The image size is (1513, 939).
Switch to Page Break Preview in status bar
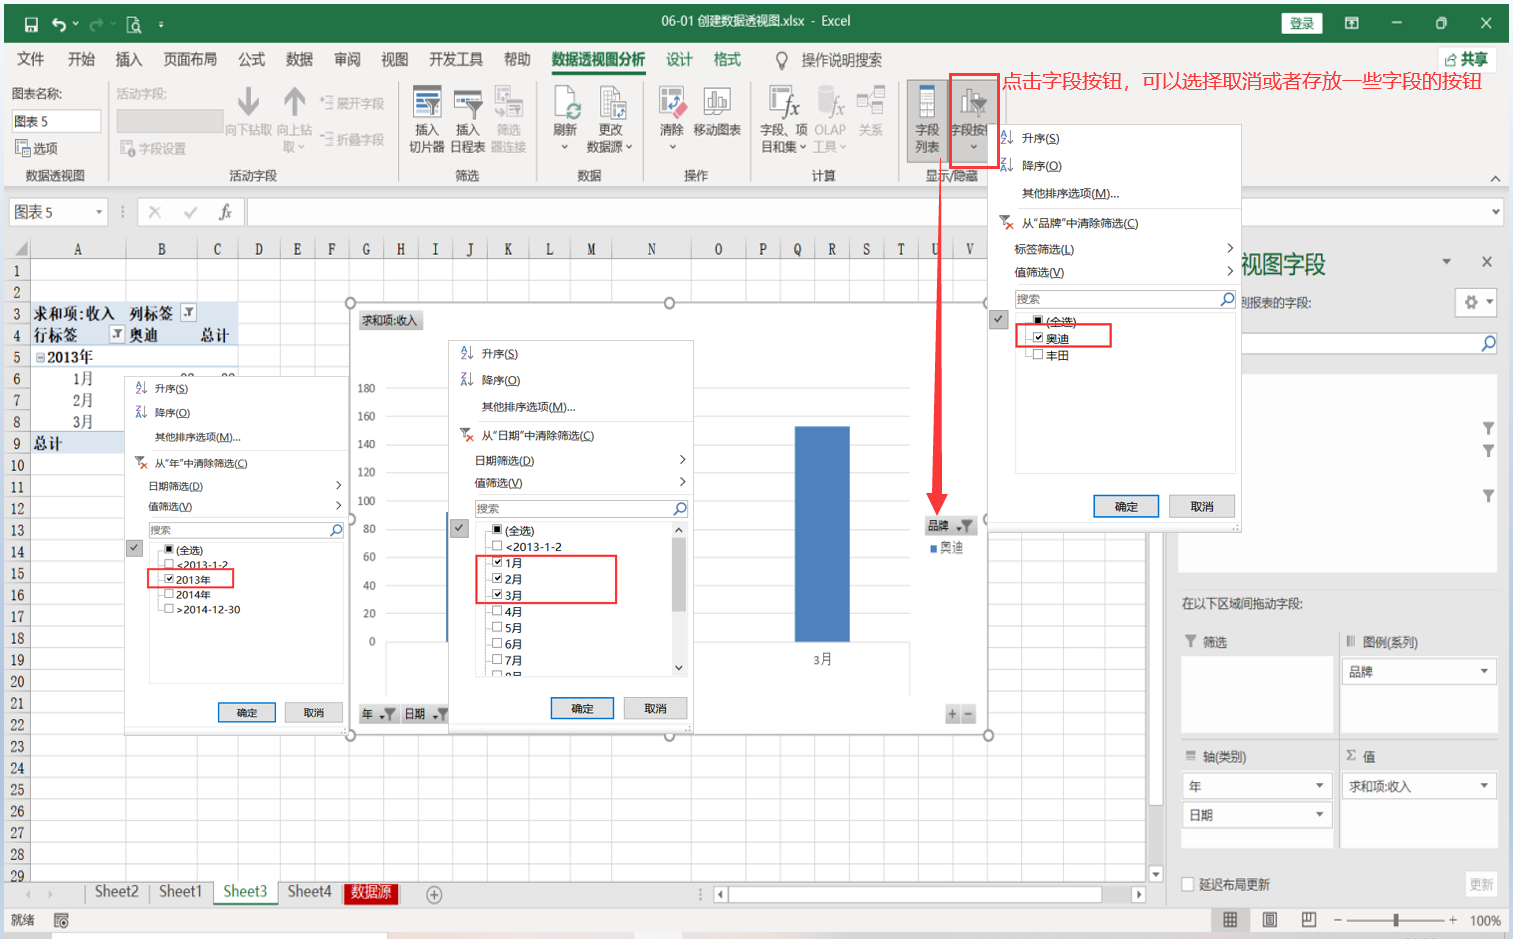[x=1309, y=920]
